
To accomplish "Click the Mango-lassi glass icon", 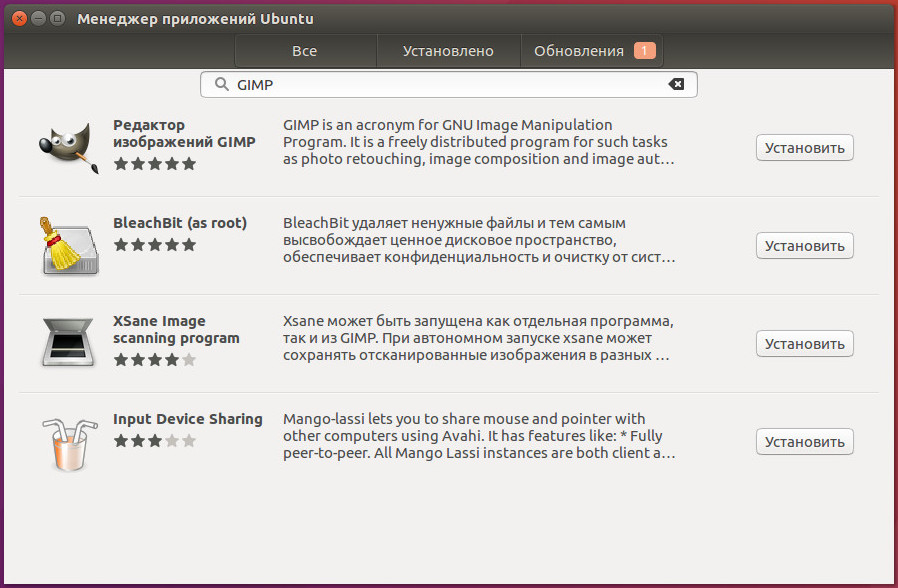I will tap(69, 444).
